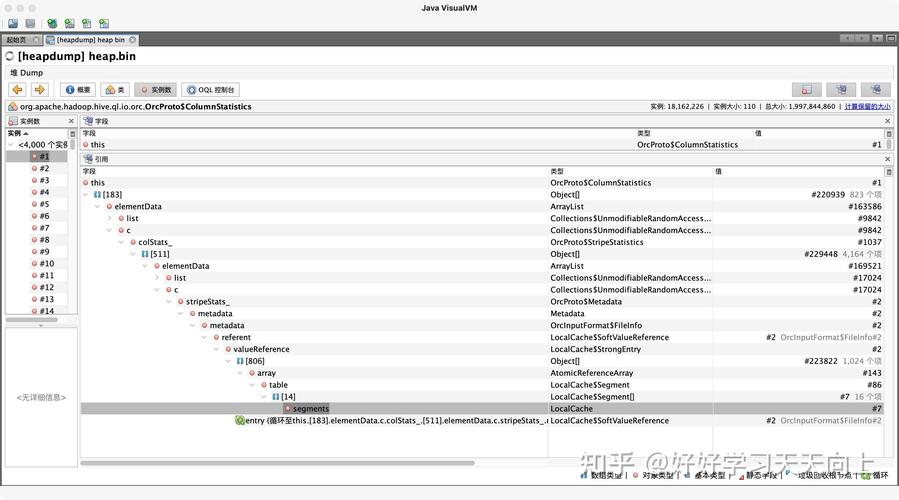The height and width of the screenshot is (500, 899).
Task: Switch to the 起始页 tab
Action: pyautogui.click(x=17, y=40)
